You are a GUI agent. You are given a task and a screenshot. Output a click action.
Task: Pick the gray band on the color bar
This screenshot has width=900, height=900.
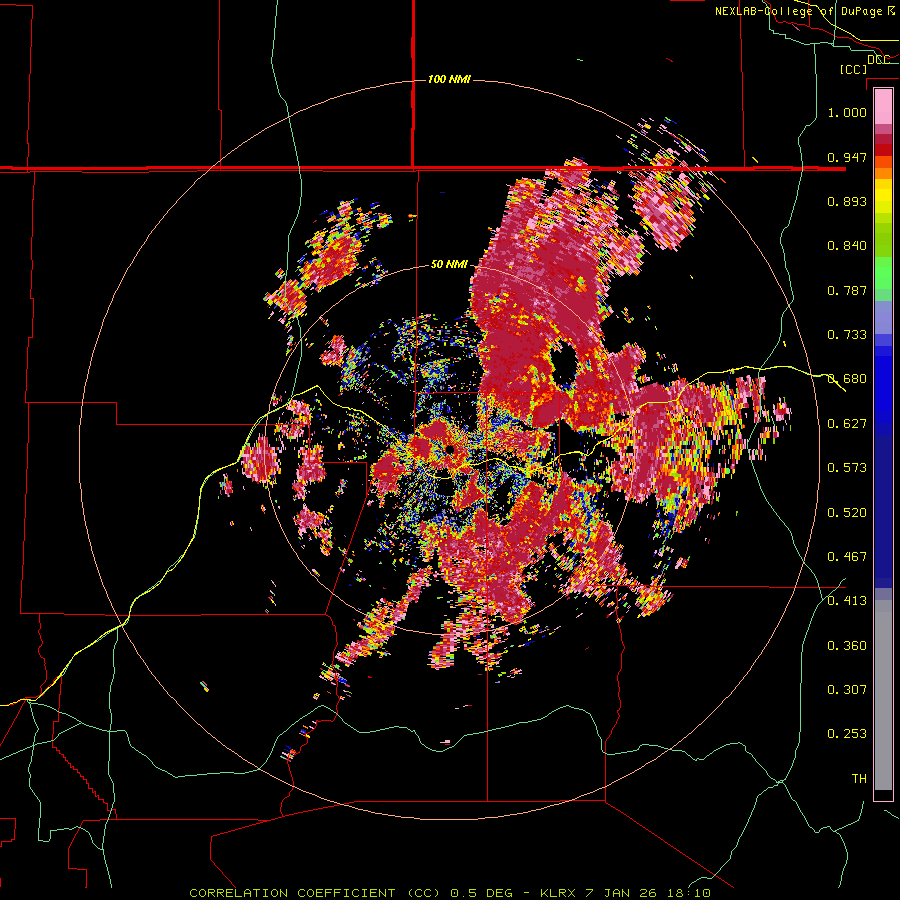click(x=883, y=695)
